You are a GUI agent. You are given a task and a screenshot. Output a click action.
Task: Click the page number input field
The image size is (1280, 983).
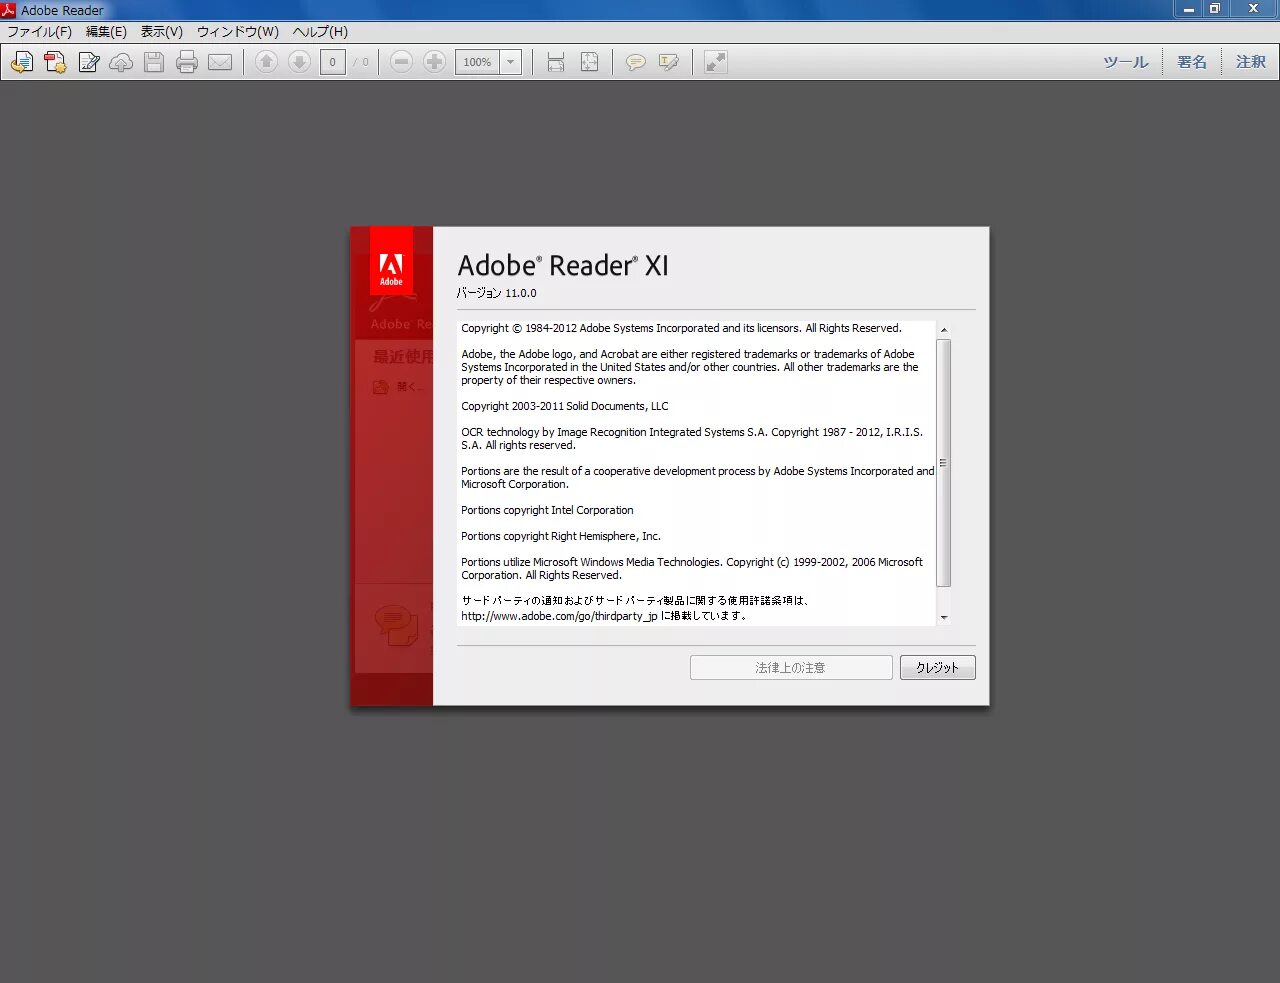pyautogui.click(x=333, y=62)
